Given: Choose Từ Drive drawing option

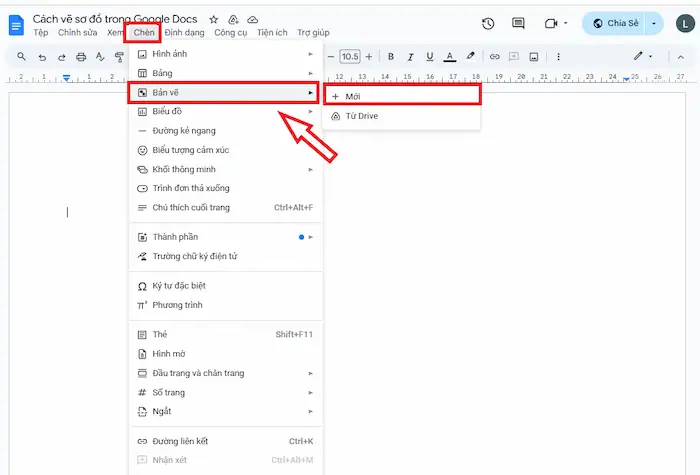Looking at the screenshot, I should (x=402, y=116).
